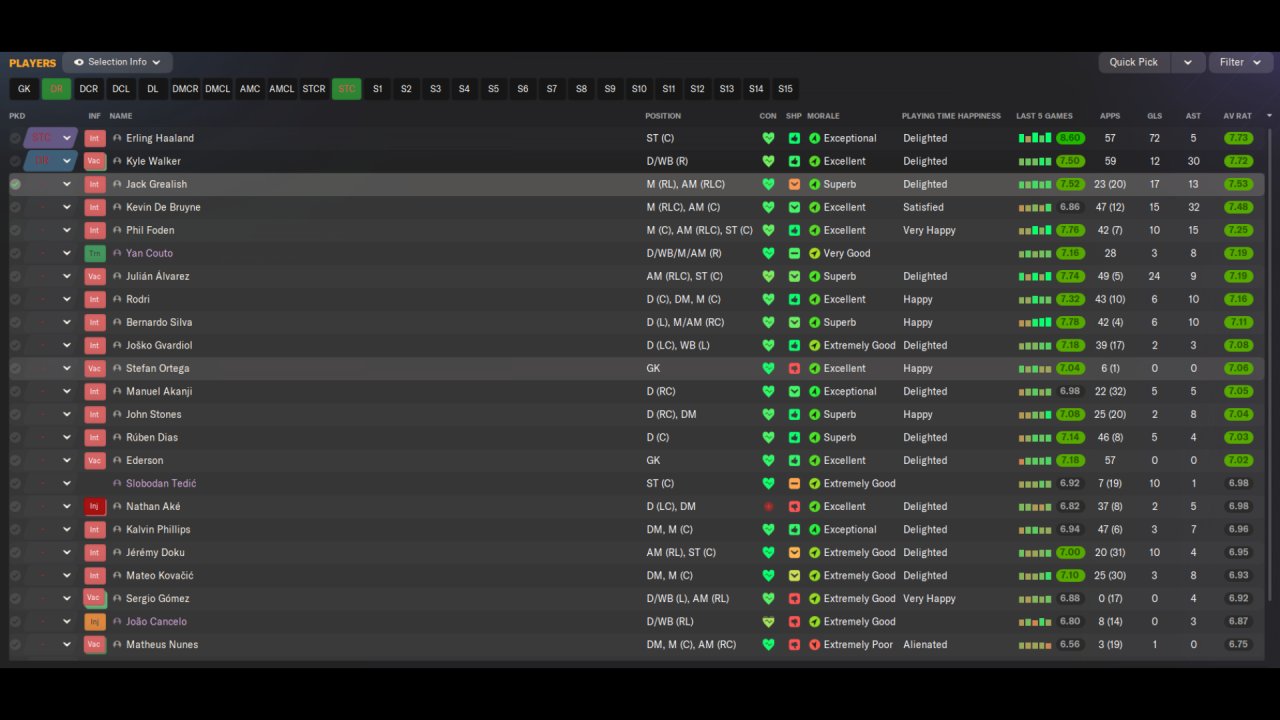Click Erling Haaland's condition heart icon

(x=768, y=138)
